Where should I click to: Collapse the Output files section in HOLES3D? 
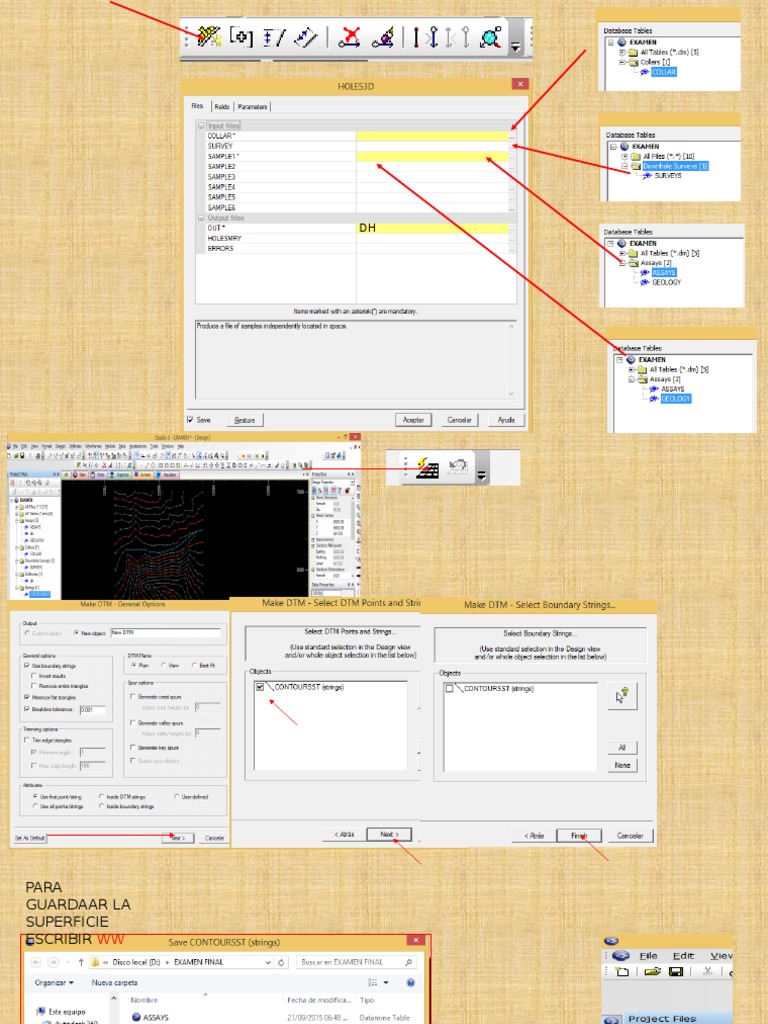coord(202,217)
